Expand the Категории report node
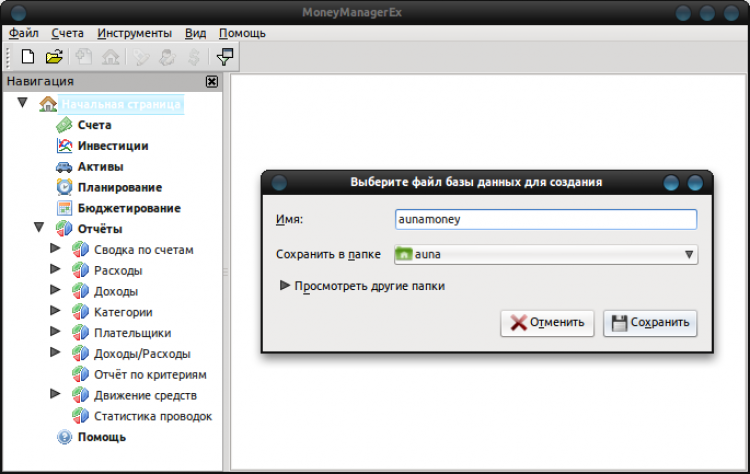The height and width of the screenshot is (474, 750). pos(55,311)
